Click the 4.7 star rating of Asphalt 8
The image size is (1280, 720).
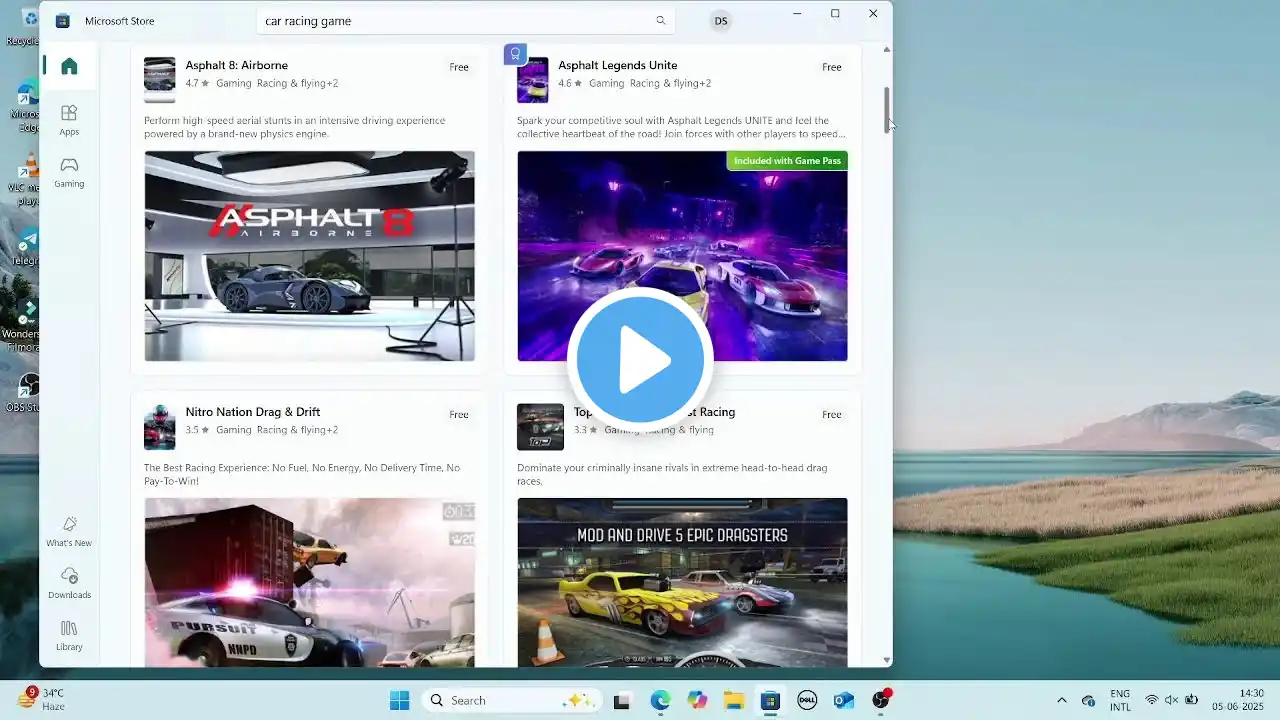coord(197,83)
